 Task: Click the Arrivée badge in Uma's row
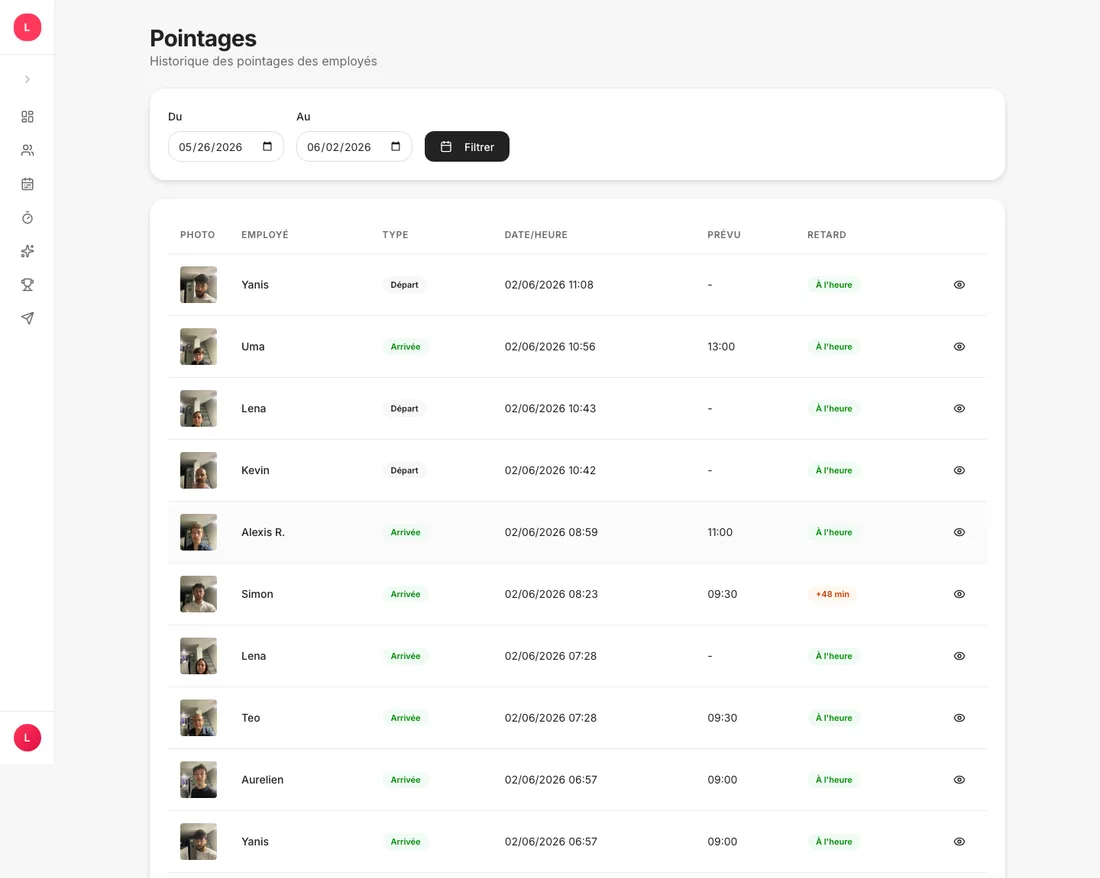tap(405, 346)
